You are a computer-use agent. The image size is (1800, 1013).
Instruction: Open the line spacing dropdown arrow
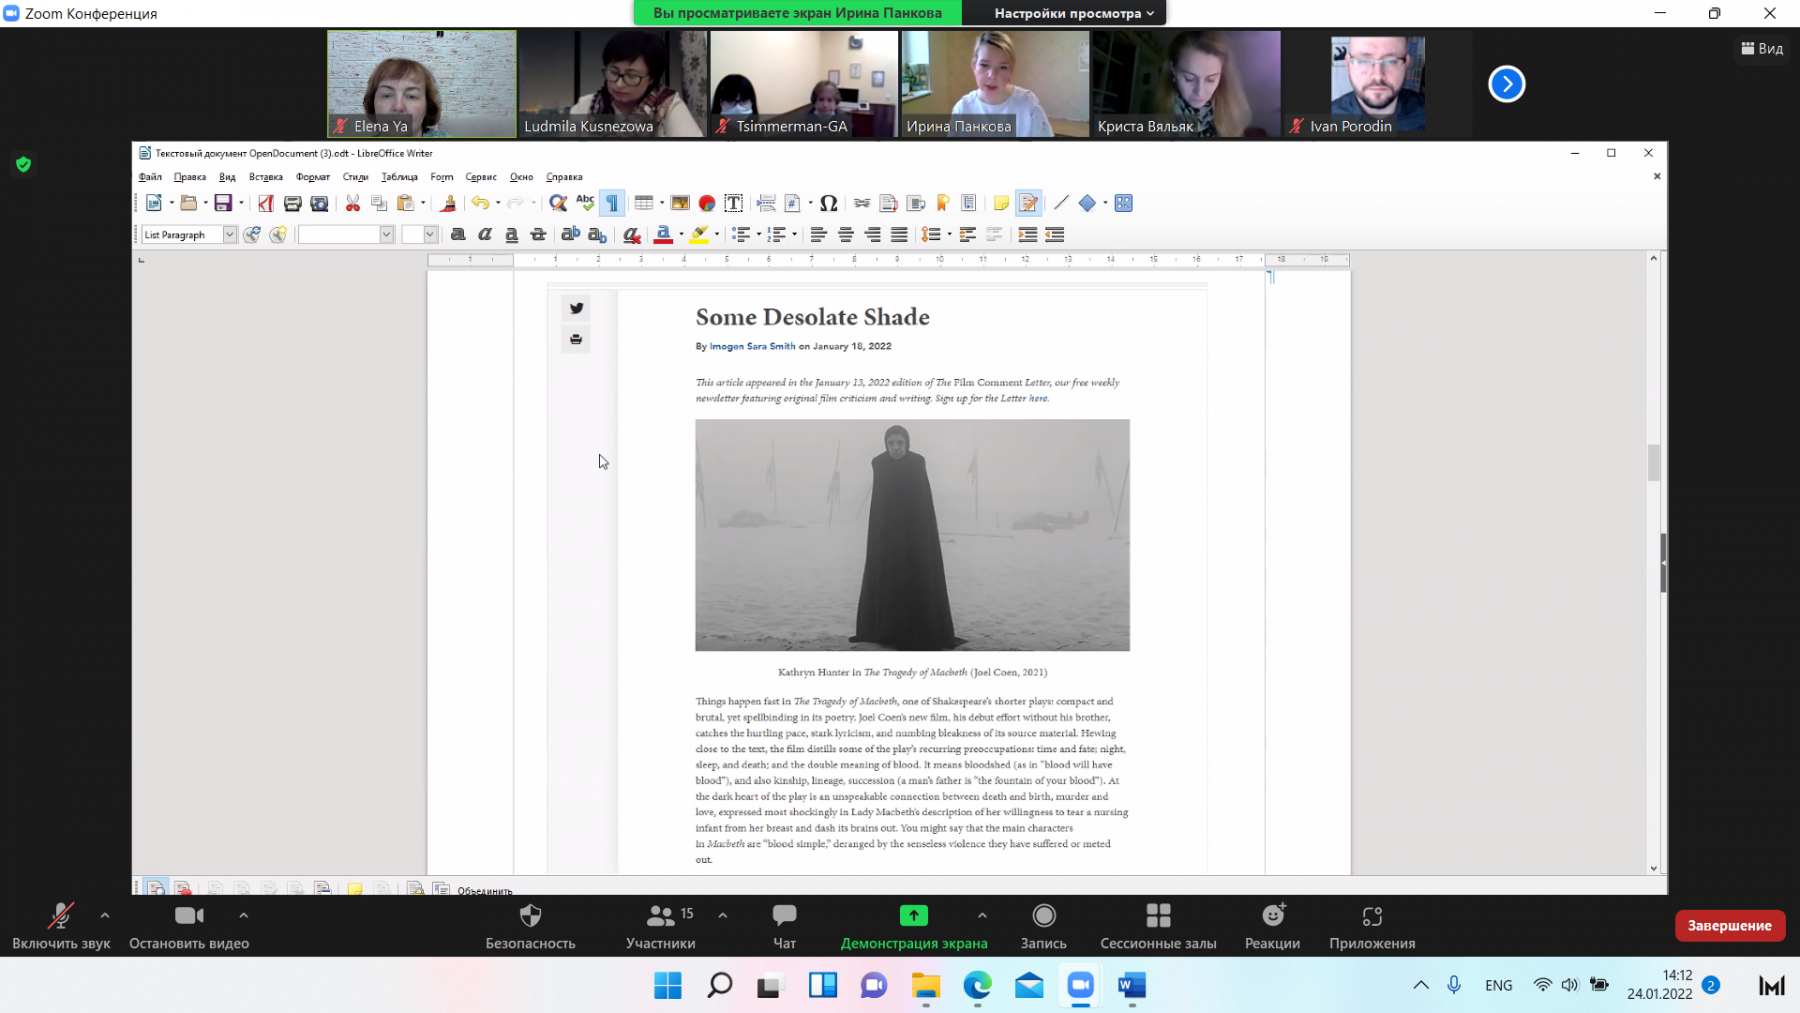[x=949, y=234]
